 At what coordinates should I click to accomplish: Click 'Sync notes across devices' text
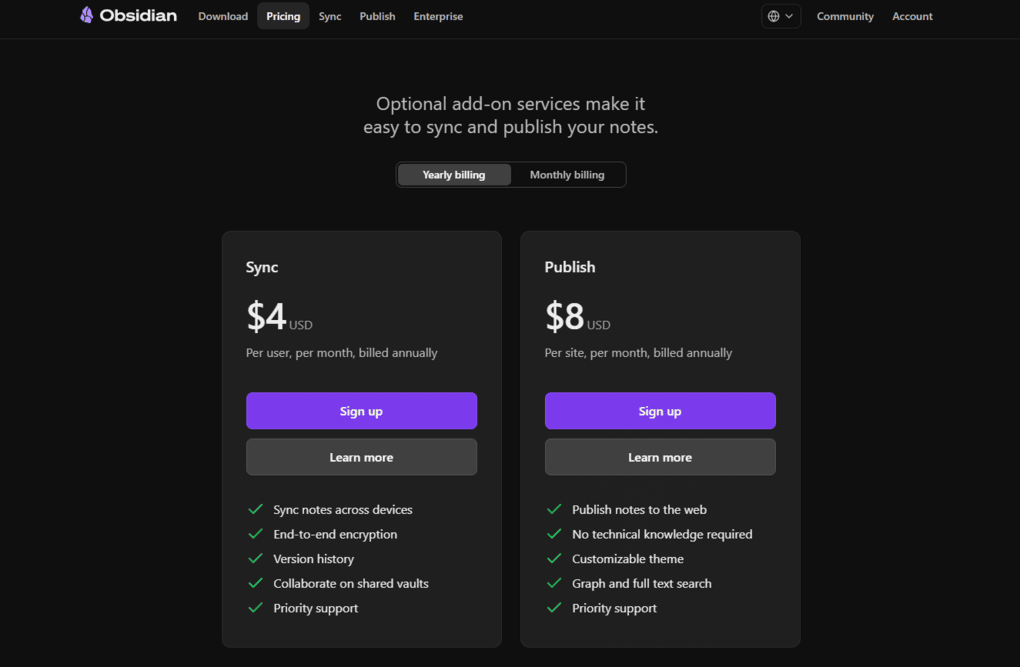[343, 510]
